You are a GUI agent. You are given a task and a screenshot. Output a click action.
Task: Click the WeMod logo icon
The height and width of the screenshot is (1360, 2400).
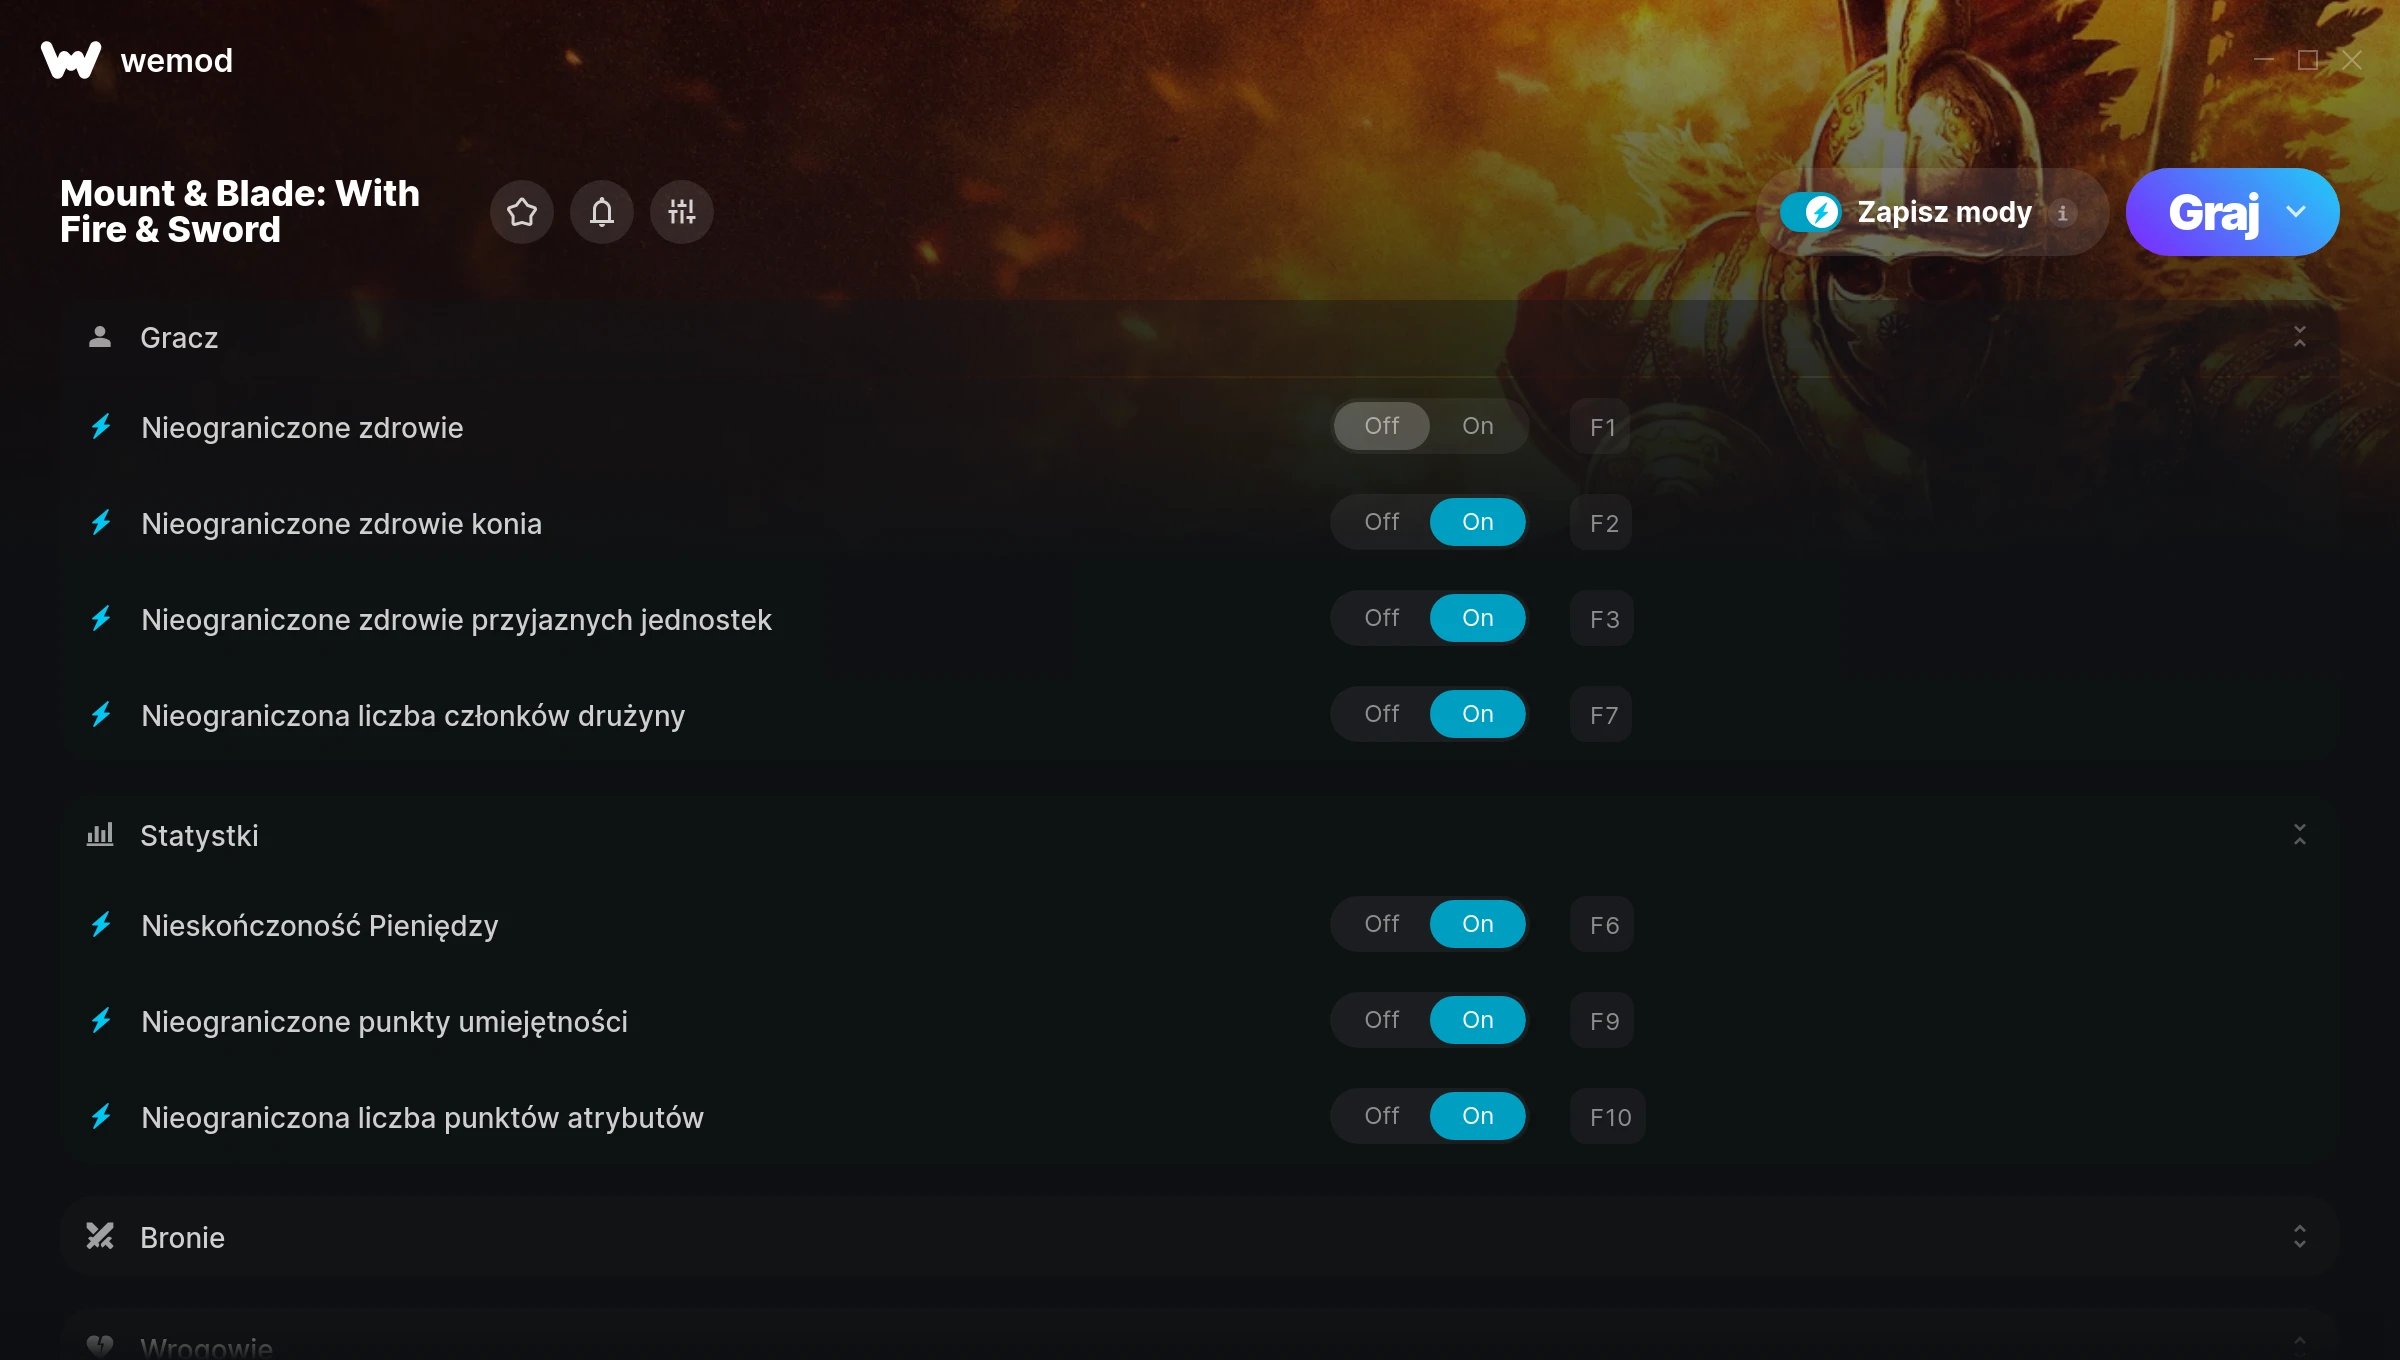pyautogui.click(x=71, y=60)
